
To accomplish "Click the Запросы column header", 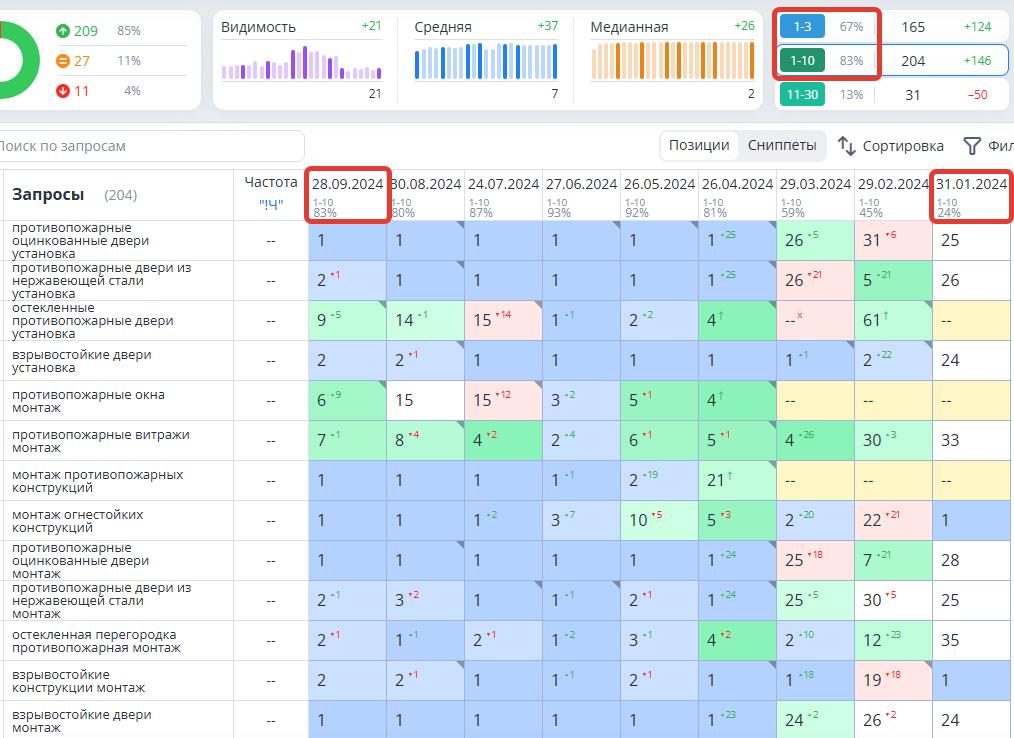I will click(48, 195).
